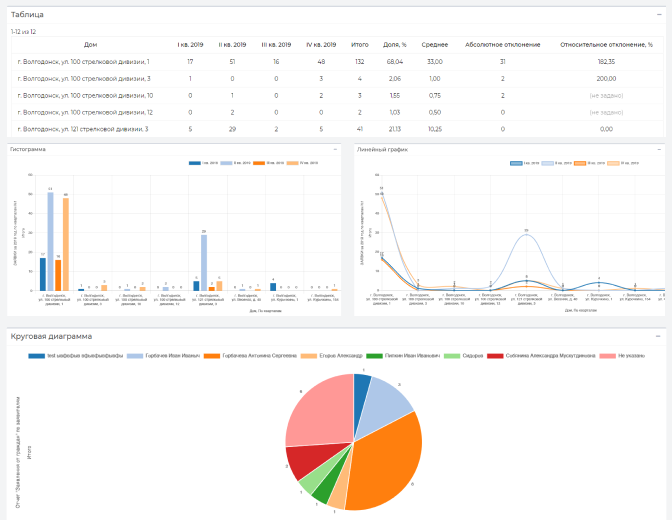The width and height of the screenshot is (672, 520).
Task: Click the tallest light blue bar labeled 51
Action: [x=51, y=241]
